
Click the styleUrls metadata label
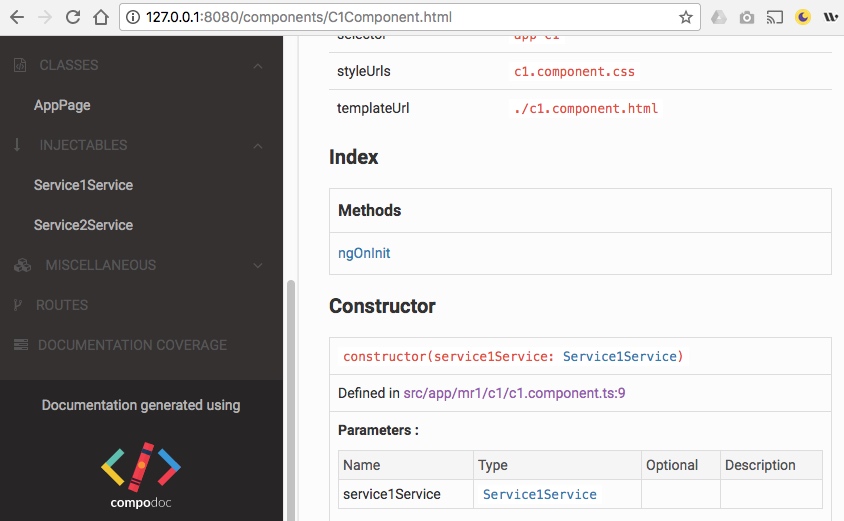pos(364,71)
